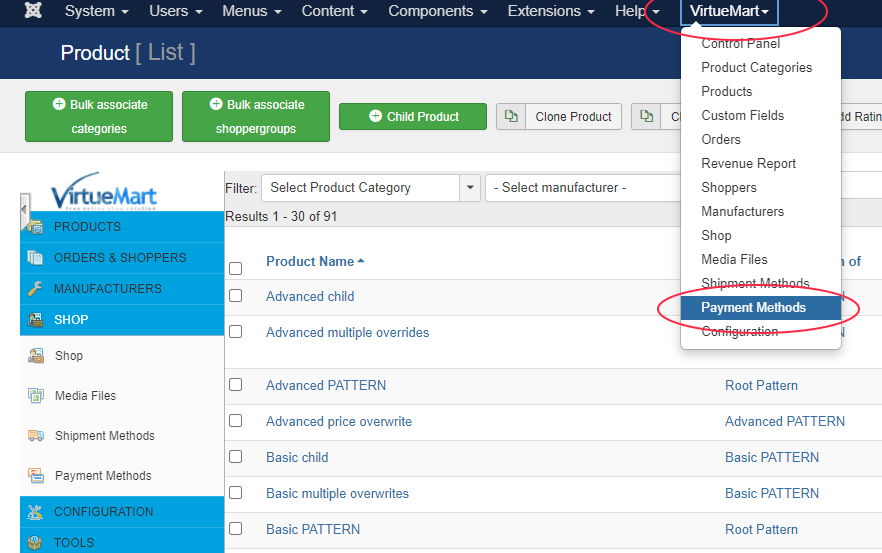This screenshot has height=553, width=882.
Task: Open Shop icon in sidebar
Action: (x=36, y=356)
